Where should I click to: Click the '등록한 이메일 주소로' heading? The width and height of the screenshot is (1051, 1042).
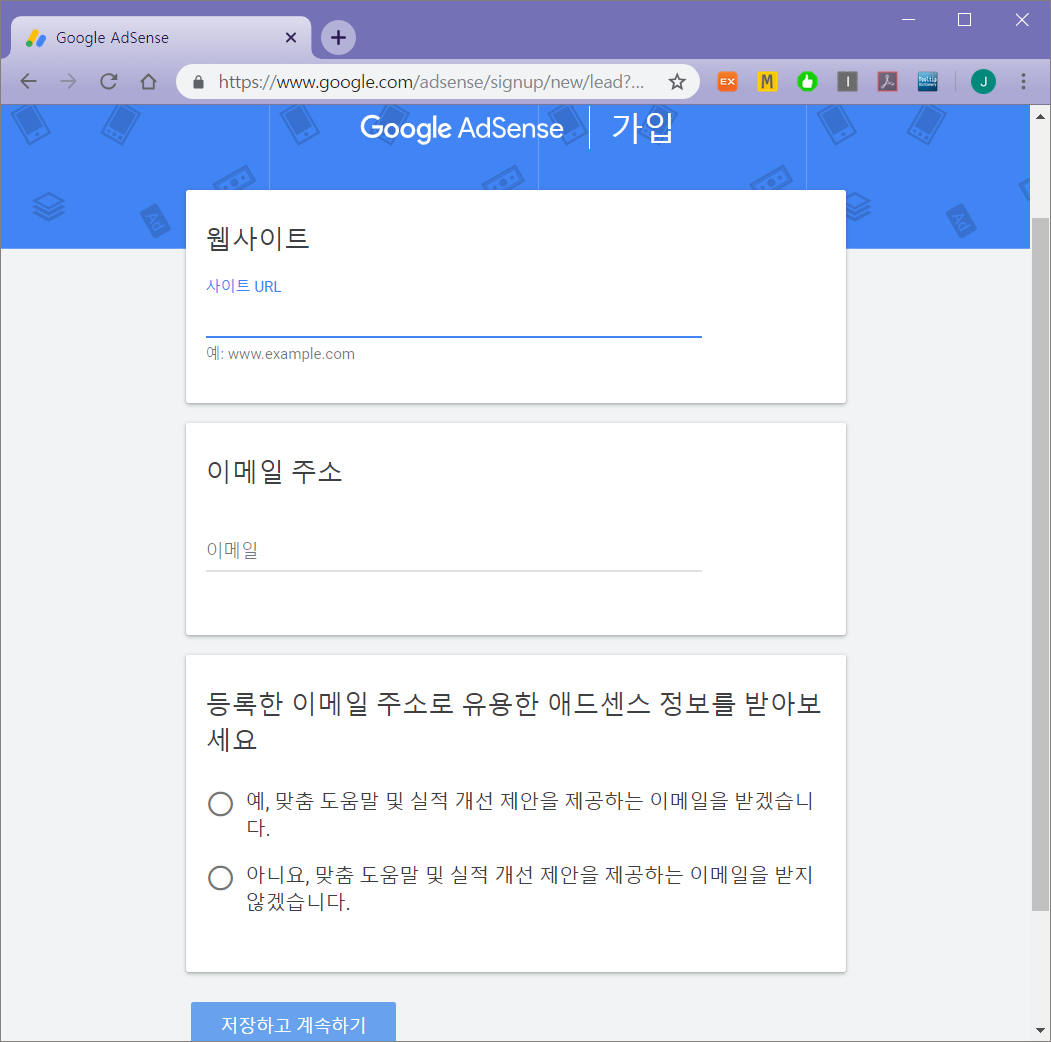pyautogui.click(x=514, y=722)
